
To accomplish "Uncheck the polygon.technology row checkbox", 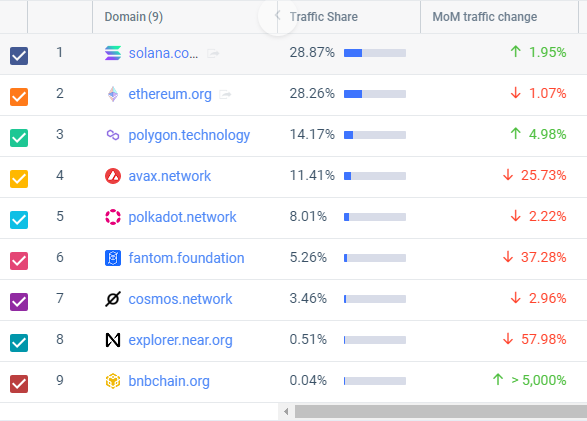I will tap(19, 138).
